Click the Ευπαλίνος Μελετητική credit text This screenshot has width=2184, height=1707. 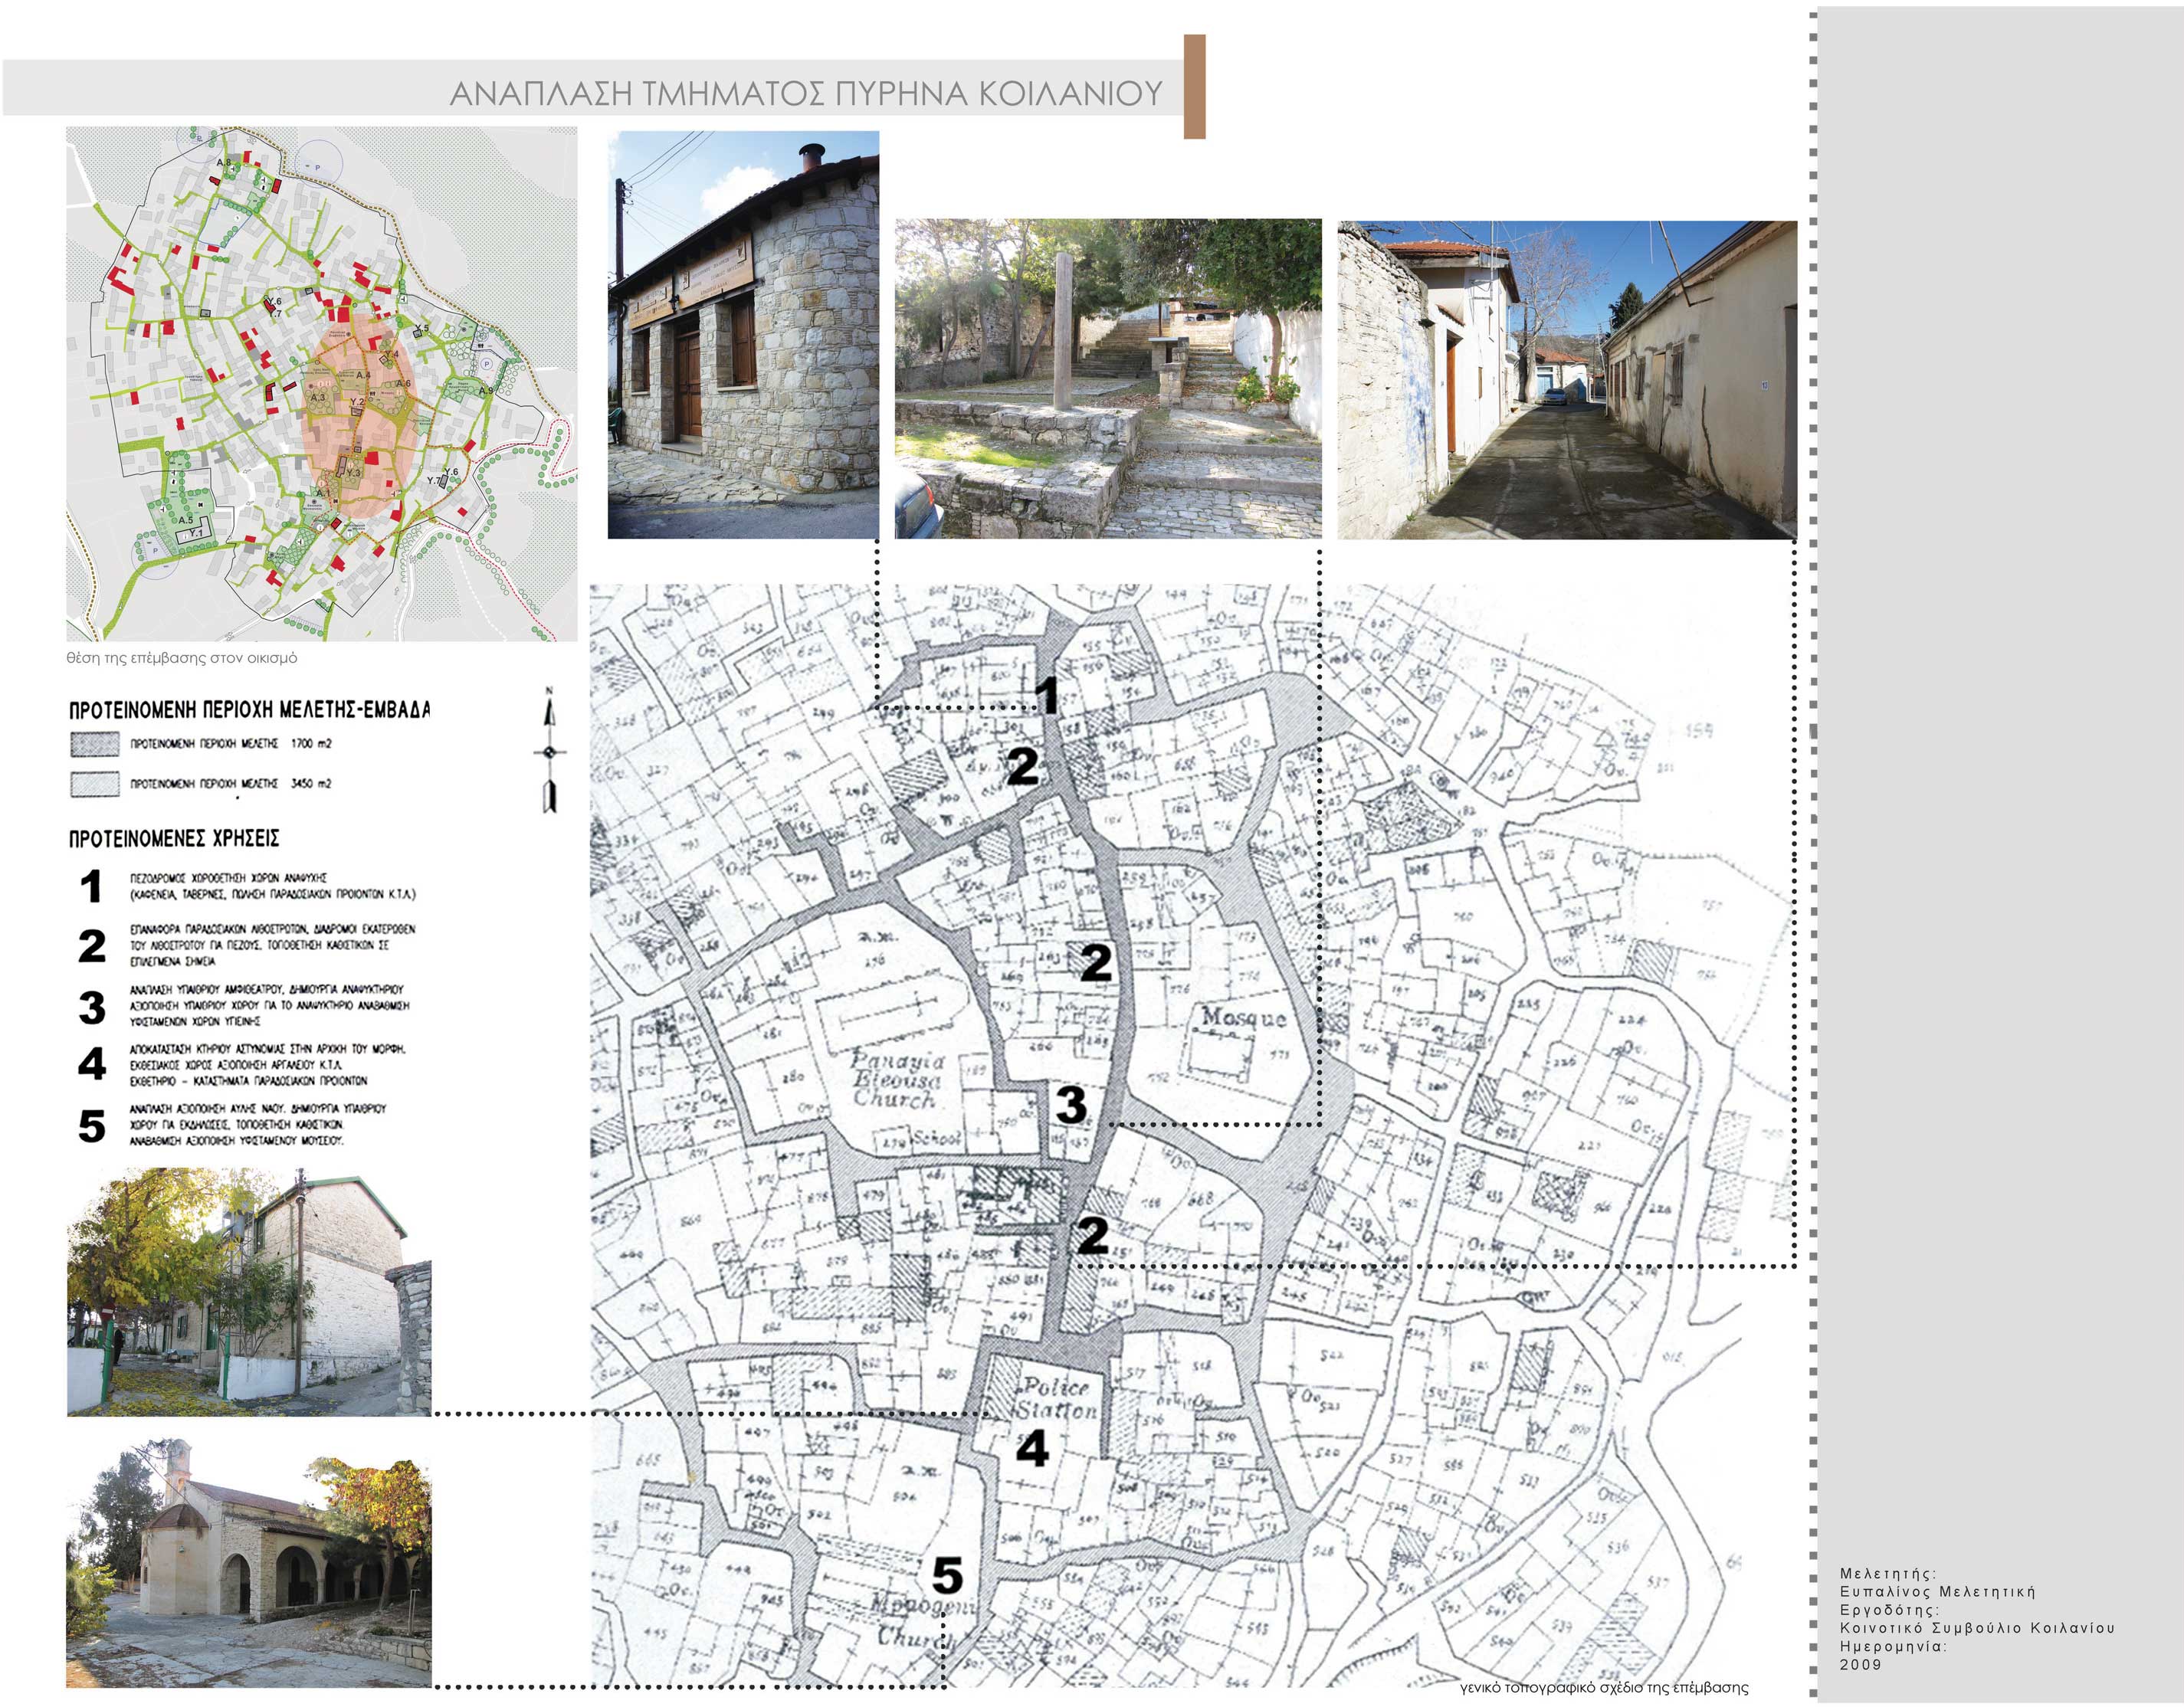(x=1937, y=1592)
